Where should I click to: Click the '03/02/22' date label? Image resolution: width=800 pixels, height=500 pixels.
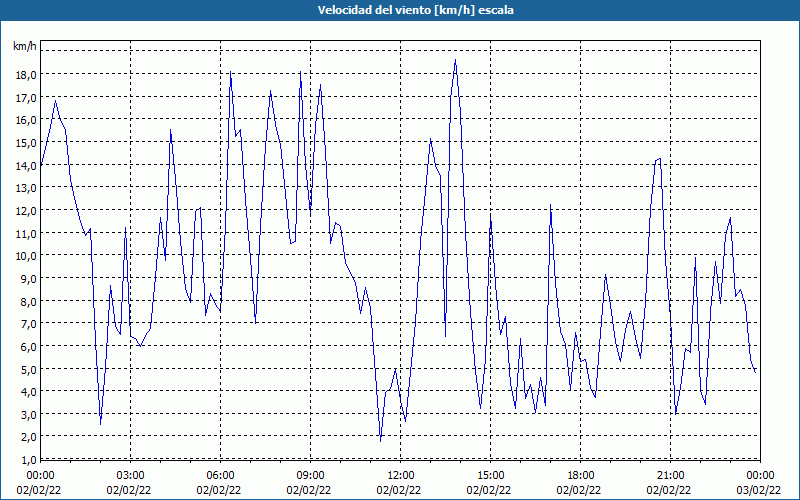pyautogui.click(x=758, y=490)
